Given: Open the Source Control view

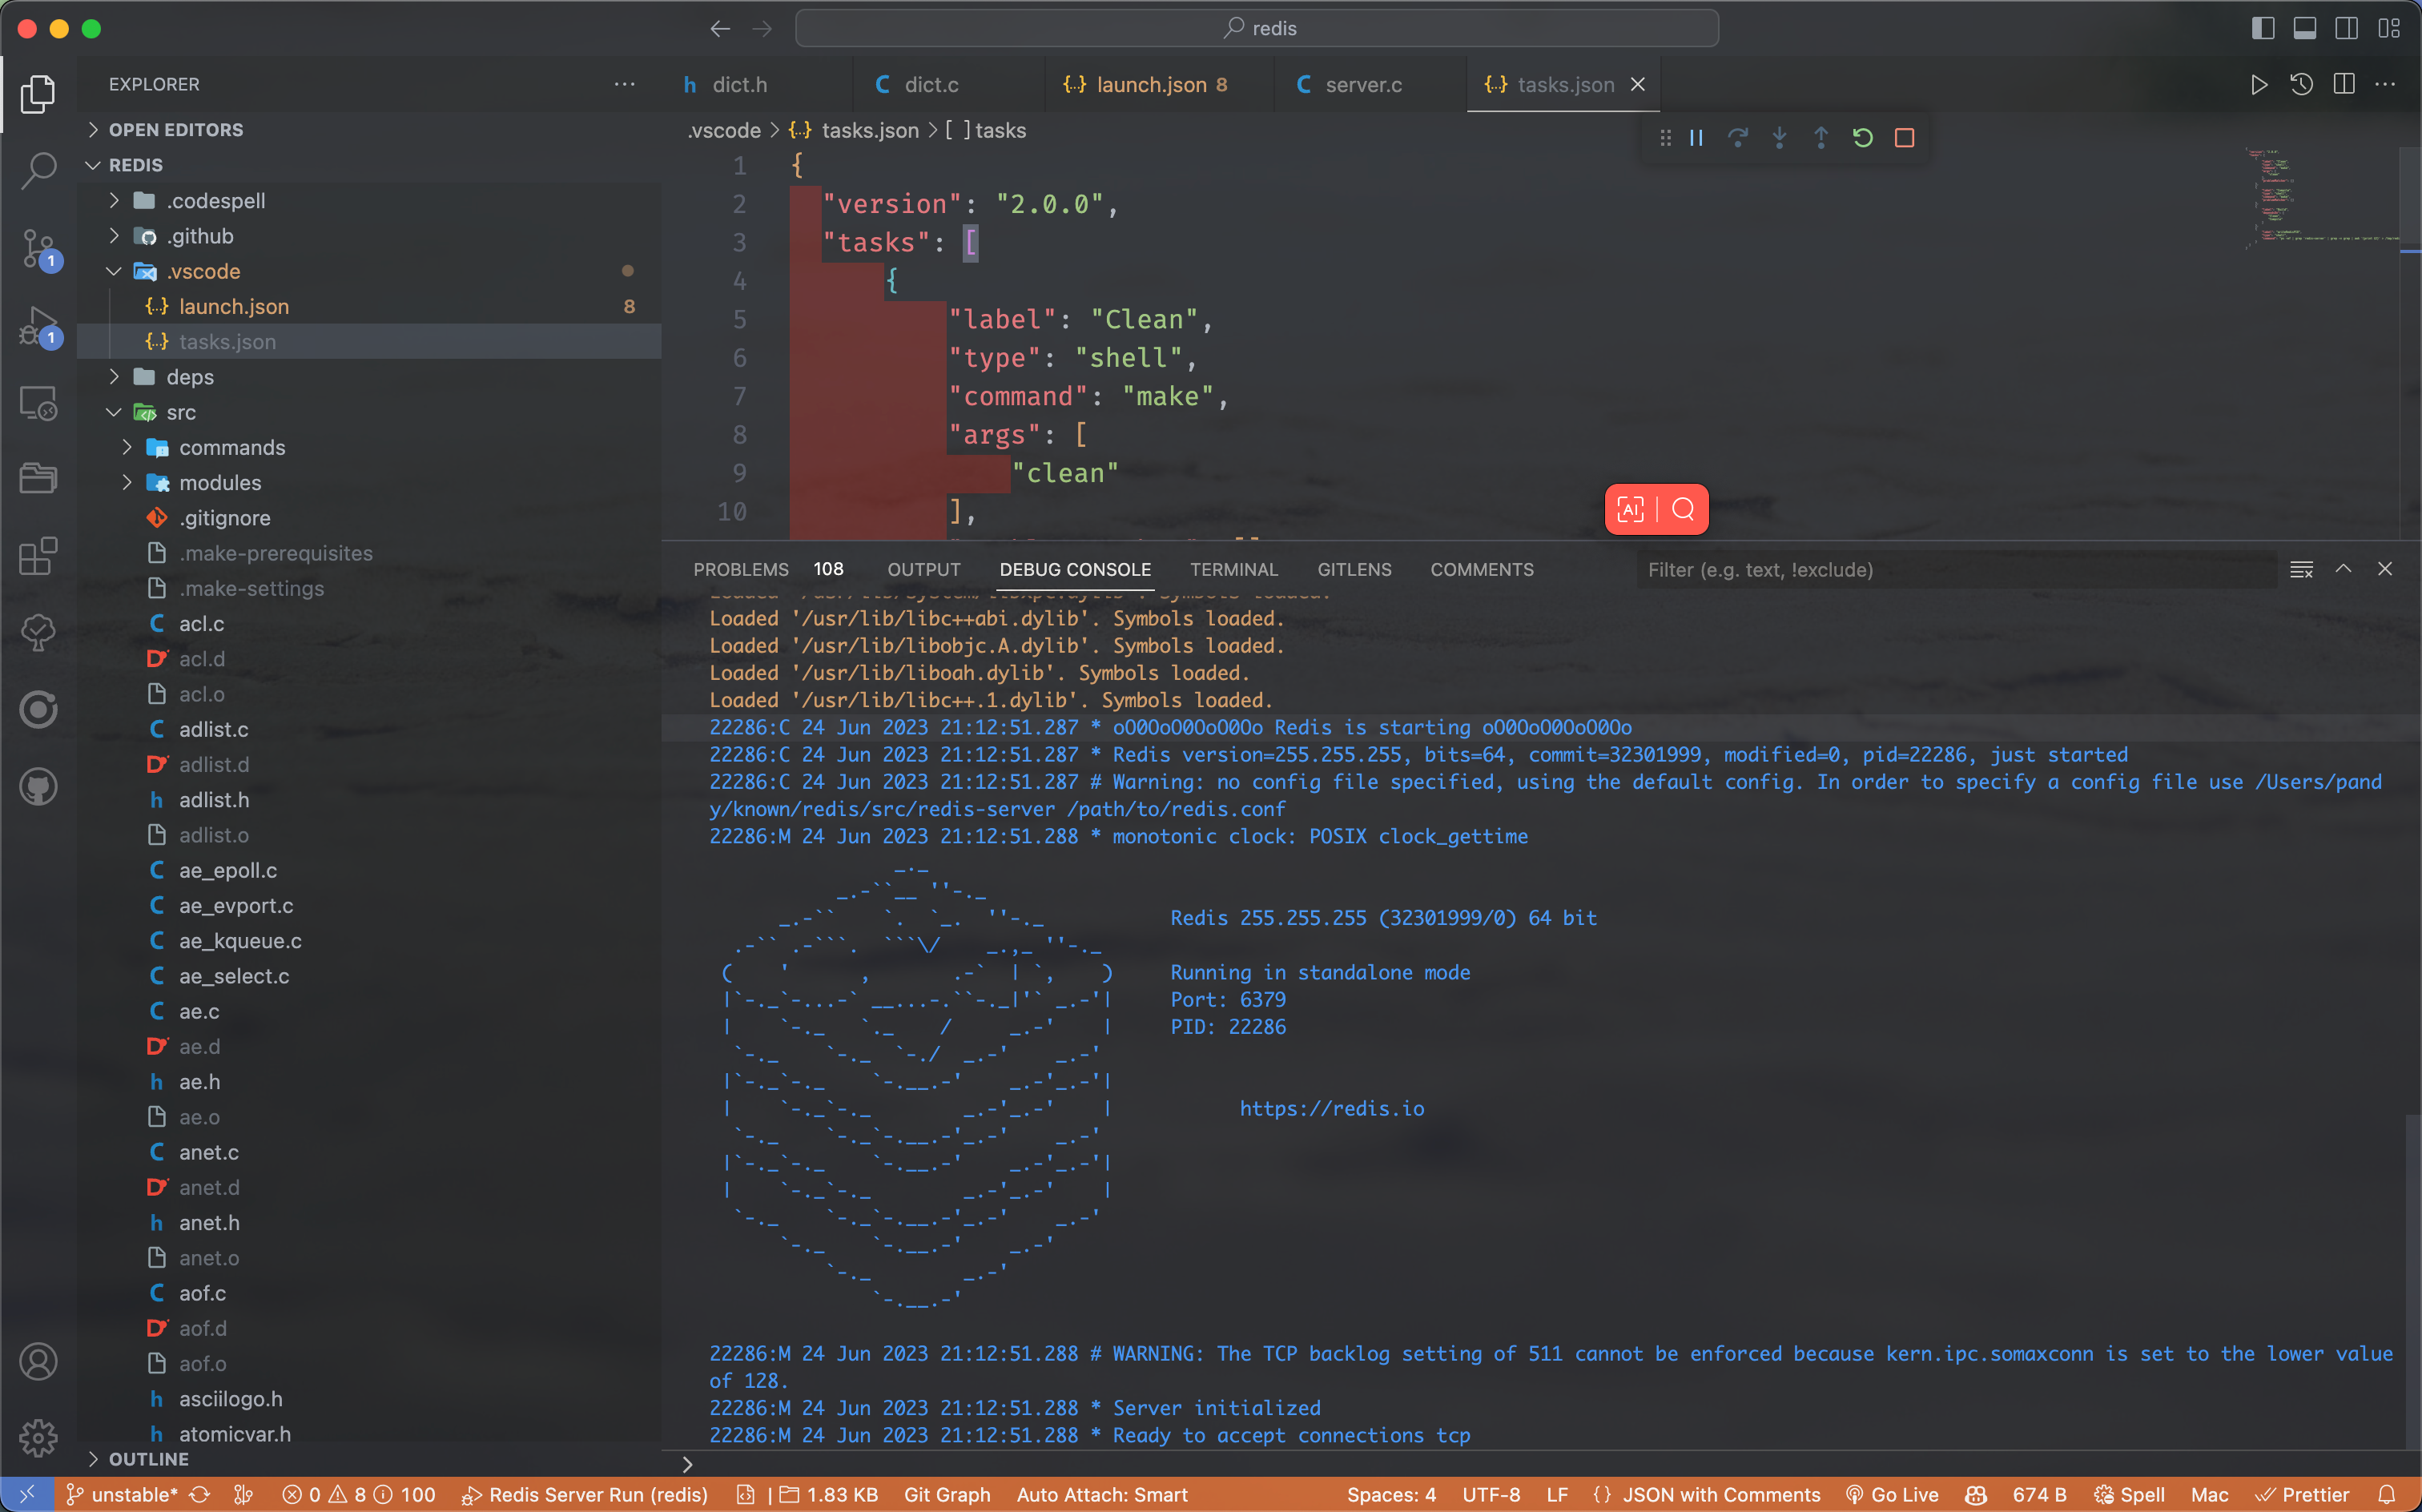Looking at the screenshot, I should (x=38, y=248).
